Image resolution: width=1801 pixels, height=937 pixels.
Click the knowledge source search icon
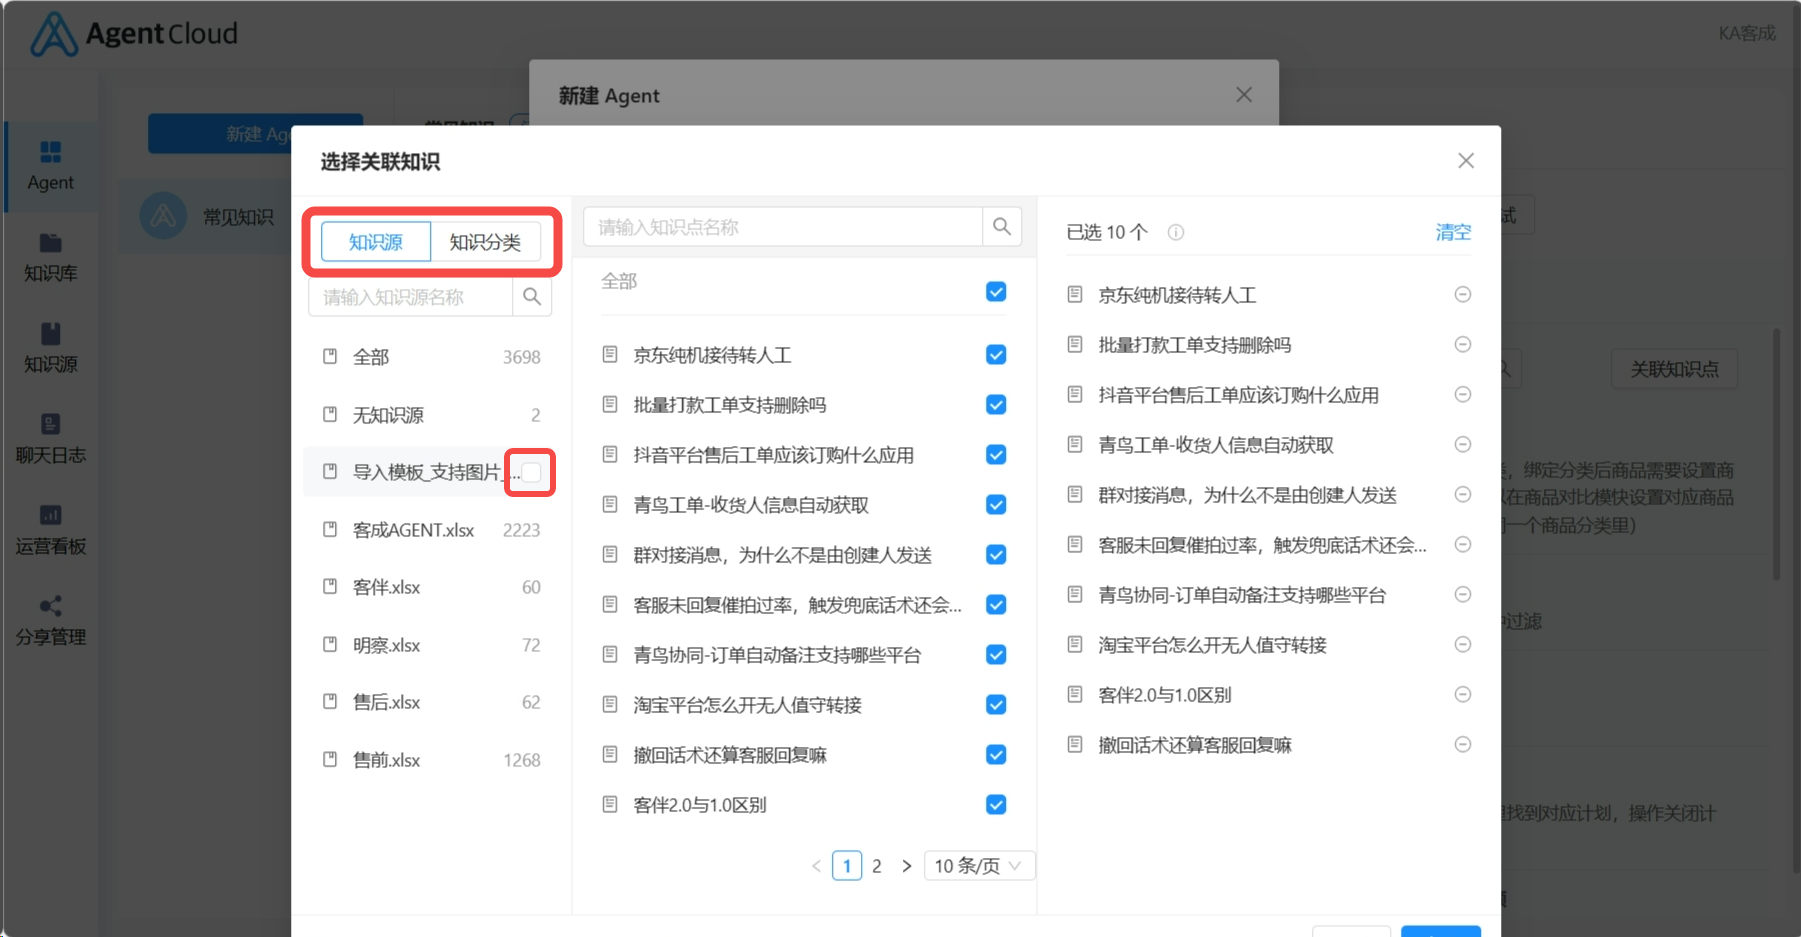[532, 297]
